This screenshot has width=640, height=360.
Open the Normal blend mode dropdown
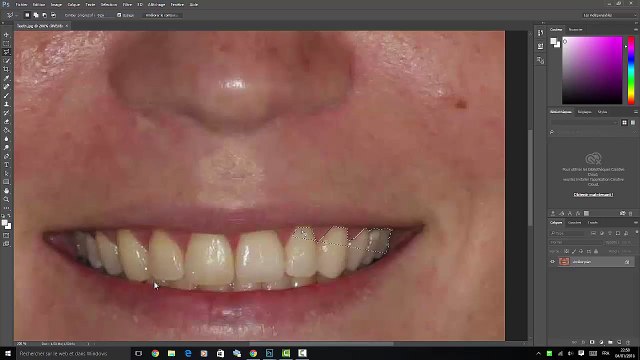[576, 242]
